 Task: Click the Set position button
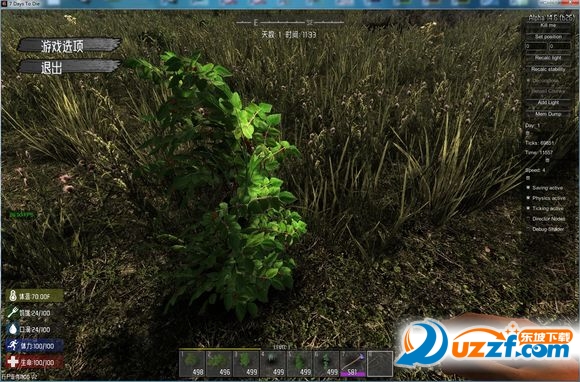click(x=548, y=37)
